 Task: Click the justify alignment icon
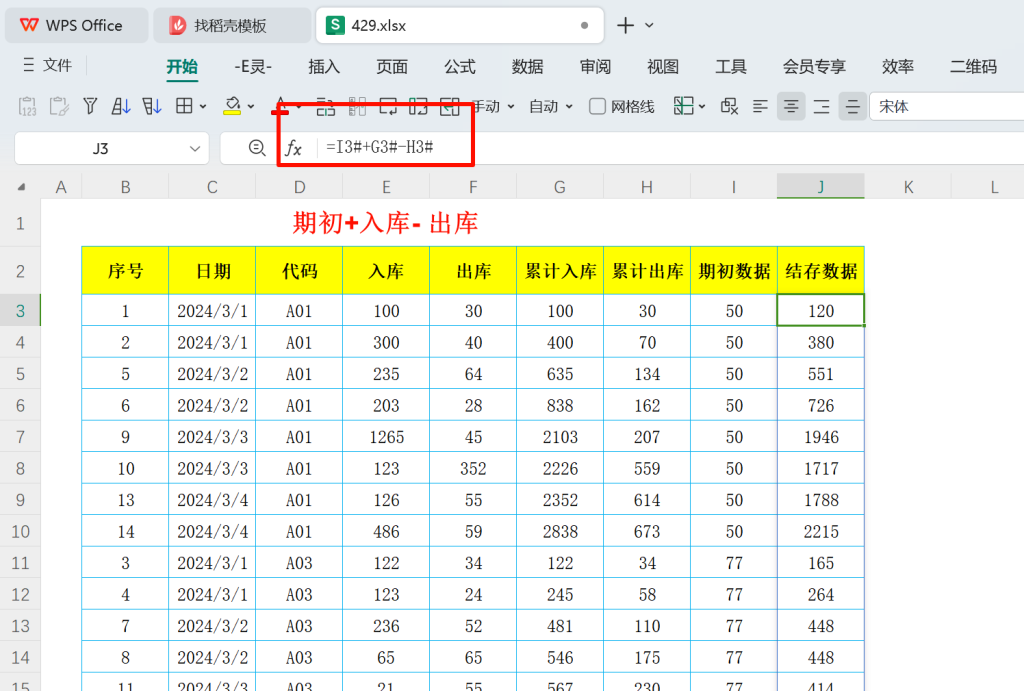click(x=852, y=106)
